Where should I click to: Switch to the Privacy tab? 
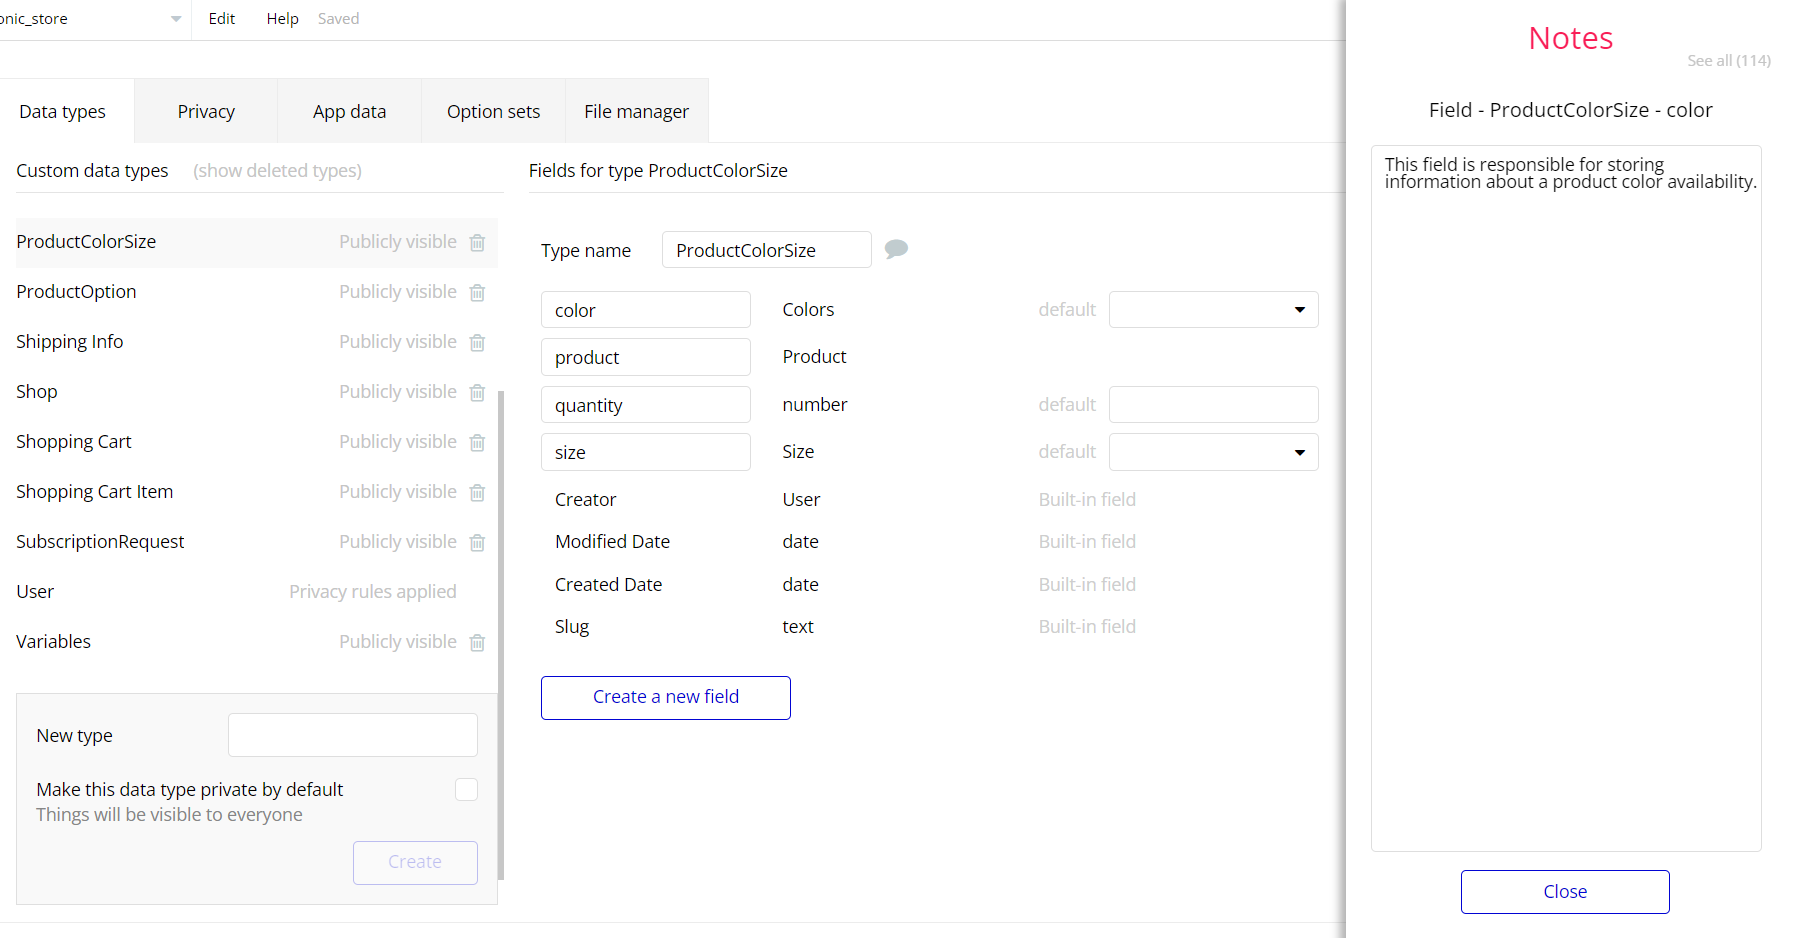click(x=206, y=112)
